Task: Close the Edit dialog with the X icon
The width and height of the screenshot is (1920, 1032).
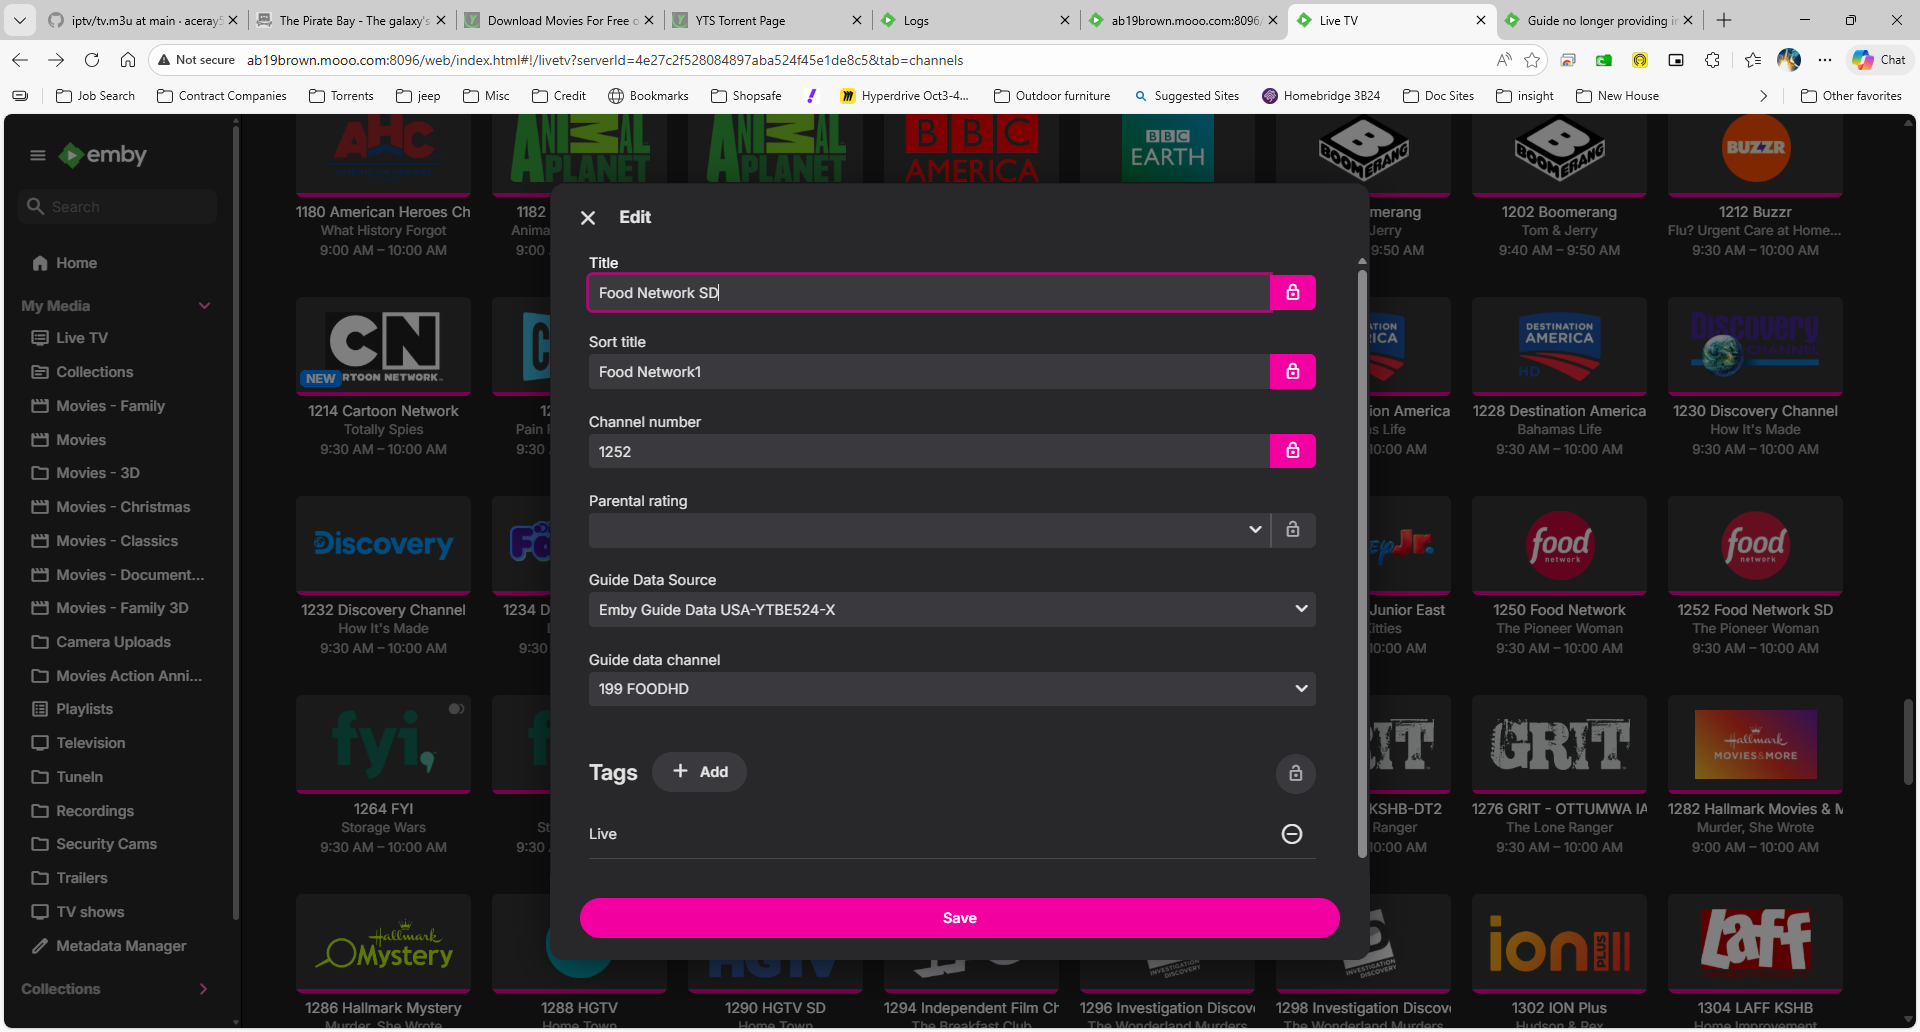Action: [588, 218]
